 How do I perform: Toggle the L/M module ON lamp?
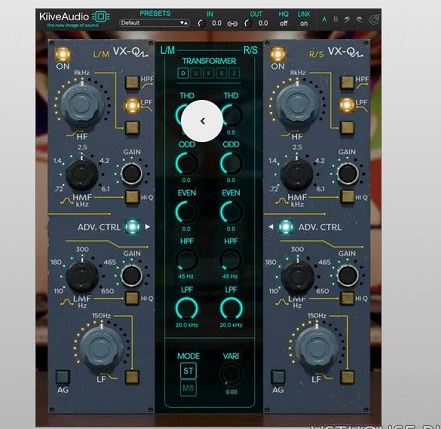[62, 54]
